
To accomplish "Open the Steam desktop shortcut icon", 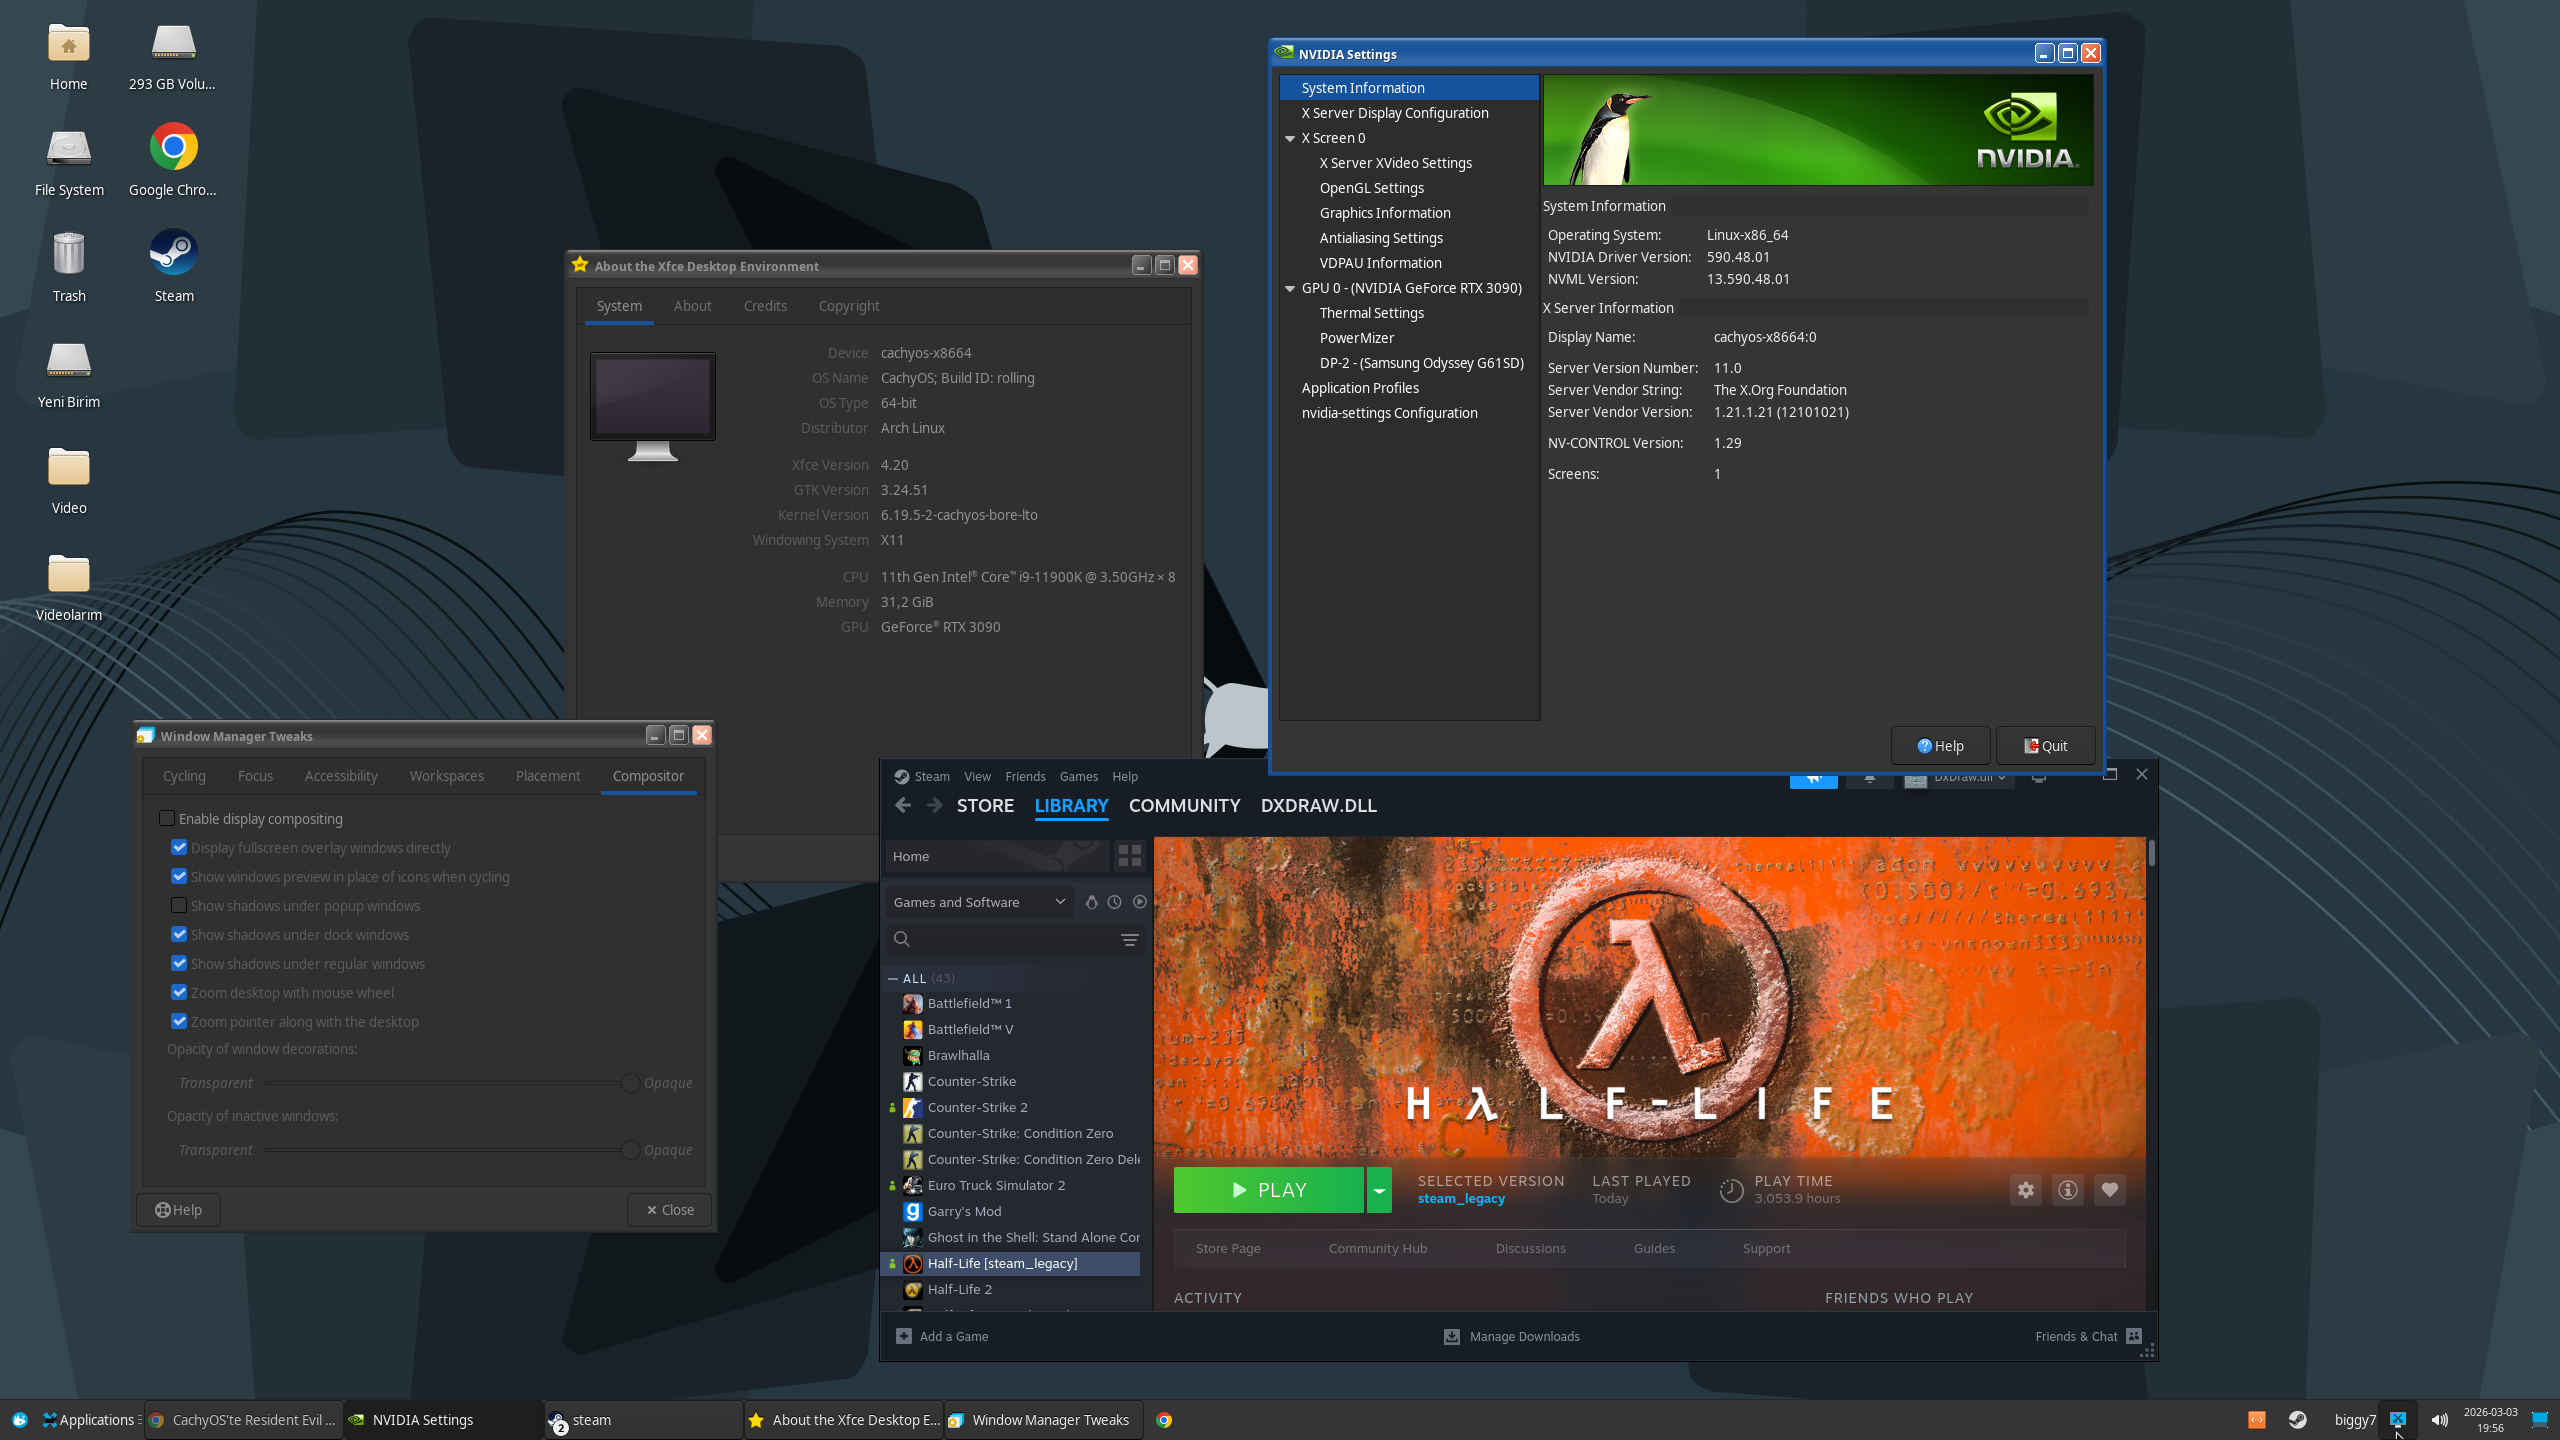I will (x=173, y=253).
